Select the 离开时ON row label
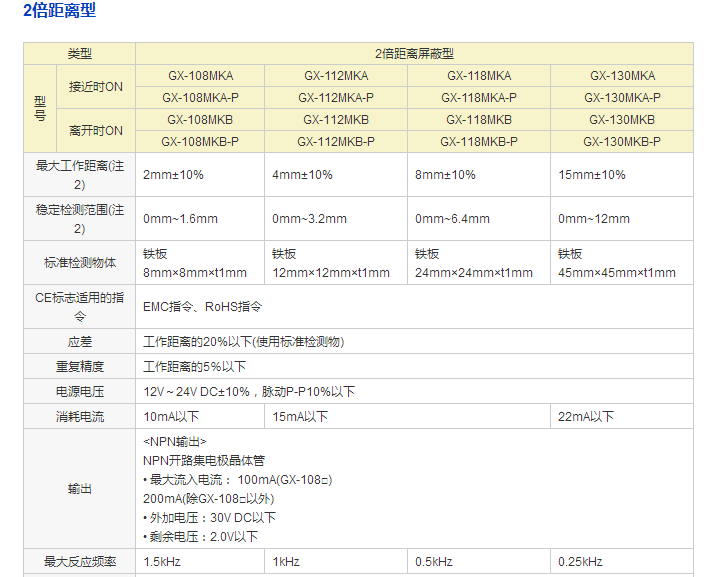 pyautogui.click(x=96, y=131)
